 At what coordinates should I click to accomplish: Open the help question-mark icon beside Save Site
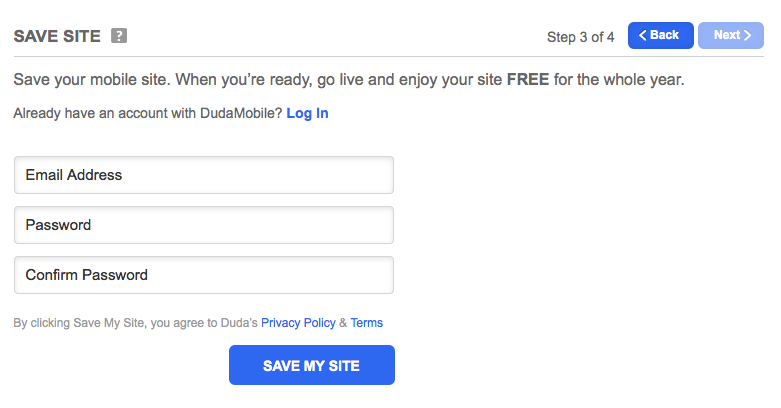pos(119,36)
